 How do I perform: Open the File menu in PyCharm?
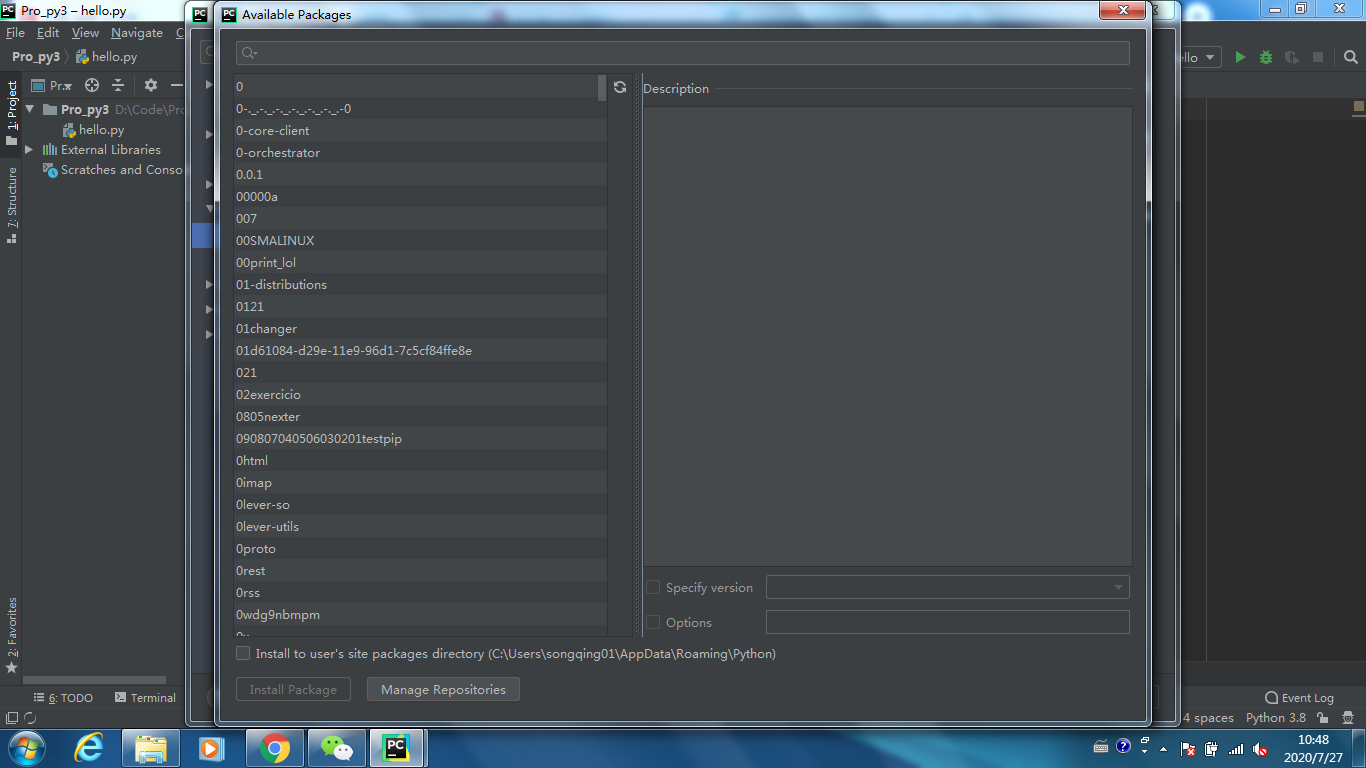pyautogui.click(x=15, y=33)
